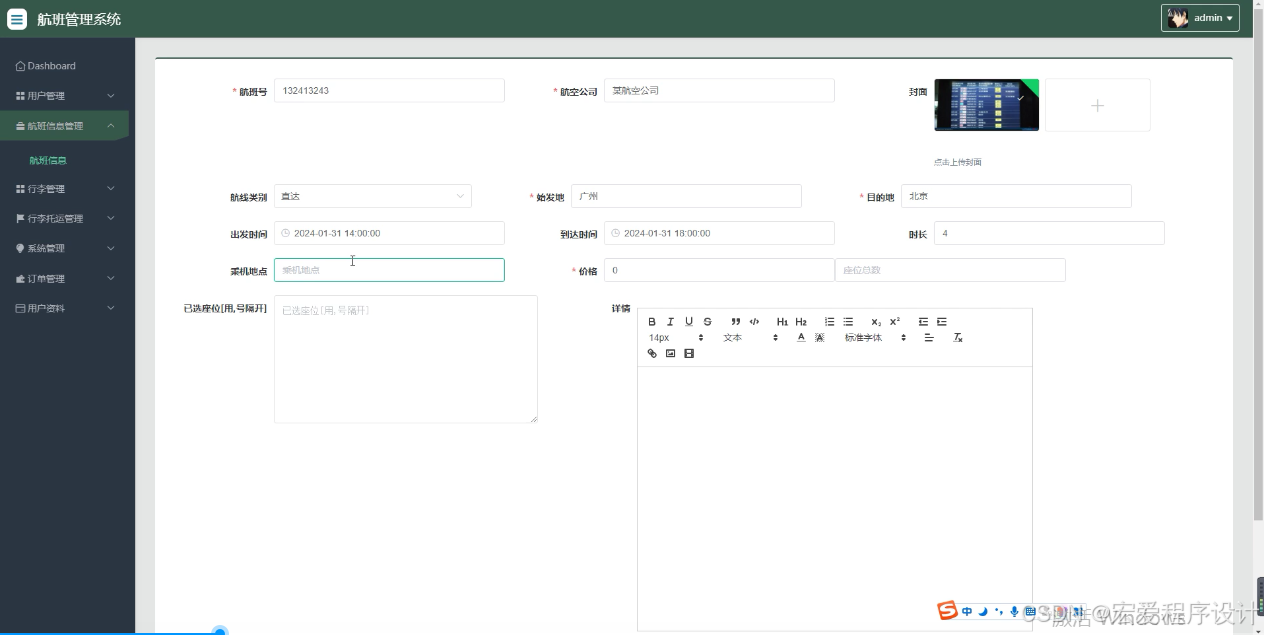Click the microphone icon in IME bar
Screen dimensions: 1264x635
coord(1014,611)
